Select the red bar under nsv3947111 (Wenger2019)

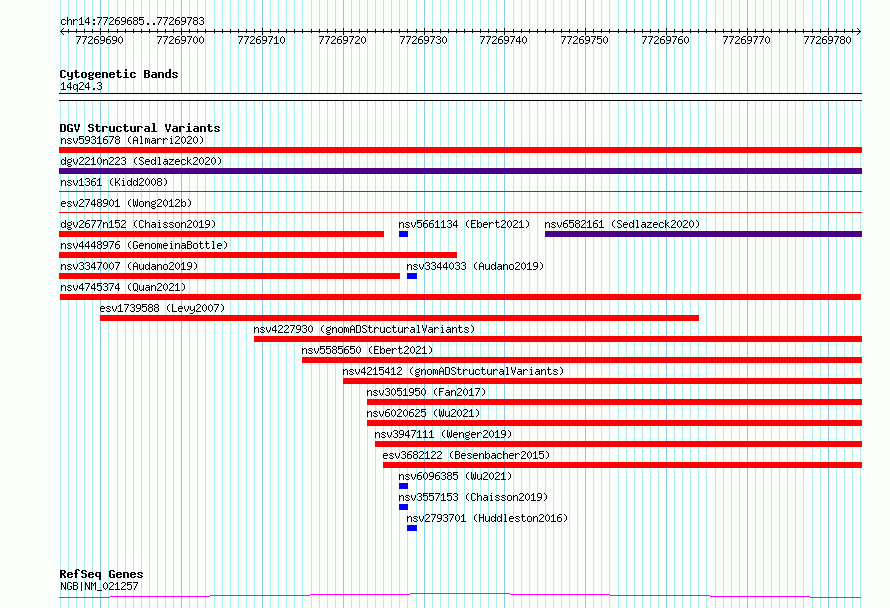pos(618,444)
